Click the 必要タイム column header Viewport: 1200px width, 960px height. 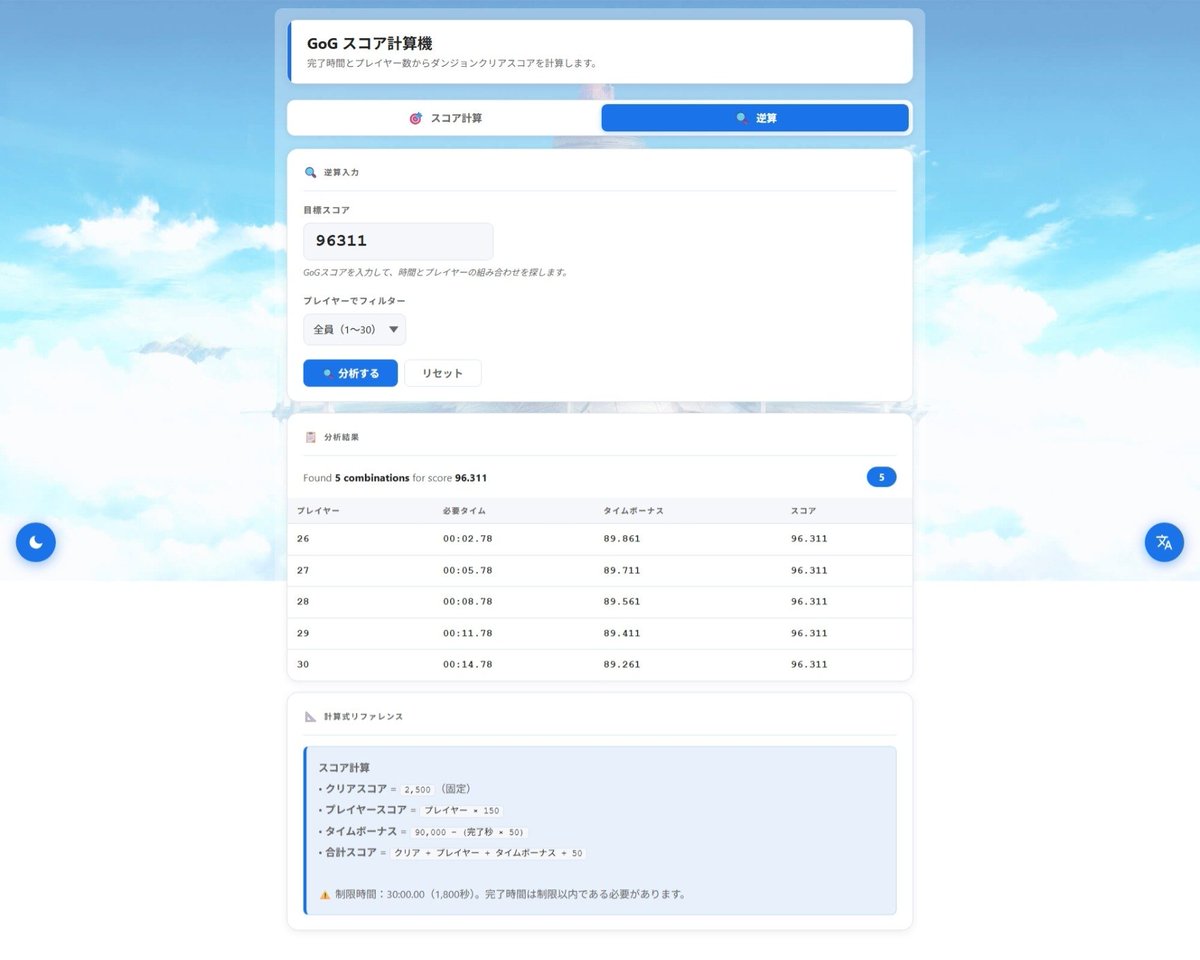pyautogui.click(x=465, y=511)
